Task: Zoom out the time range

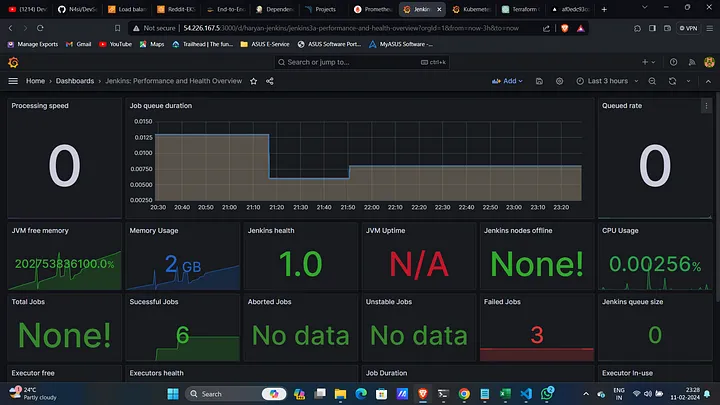Action: (652, 81)
